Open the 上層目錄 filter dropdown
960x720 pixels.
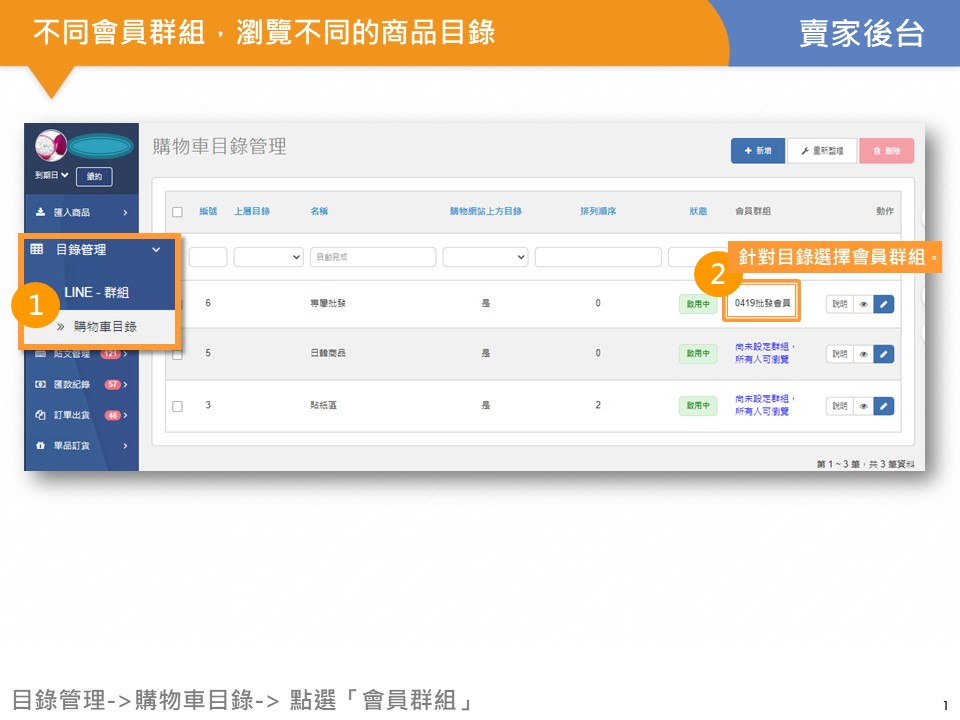[x=268, y=257]
